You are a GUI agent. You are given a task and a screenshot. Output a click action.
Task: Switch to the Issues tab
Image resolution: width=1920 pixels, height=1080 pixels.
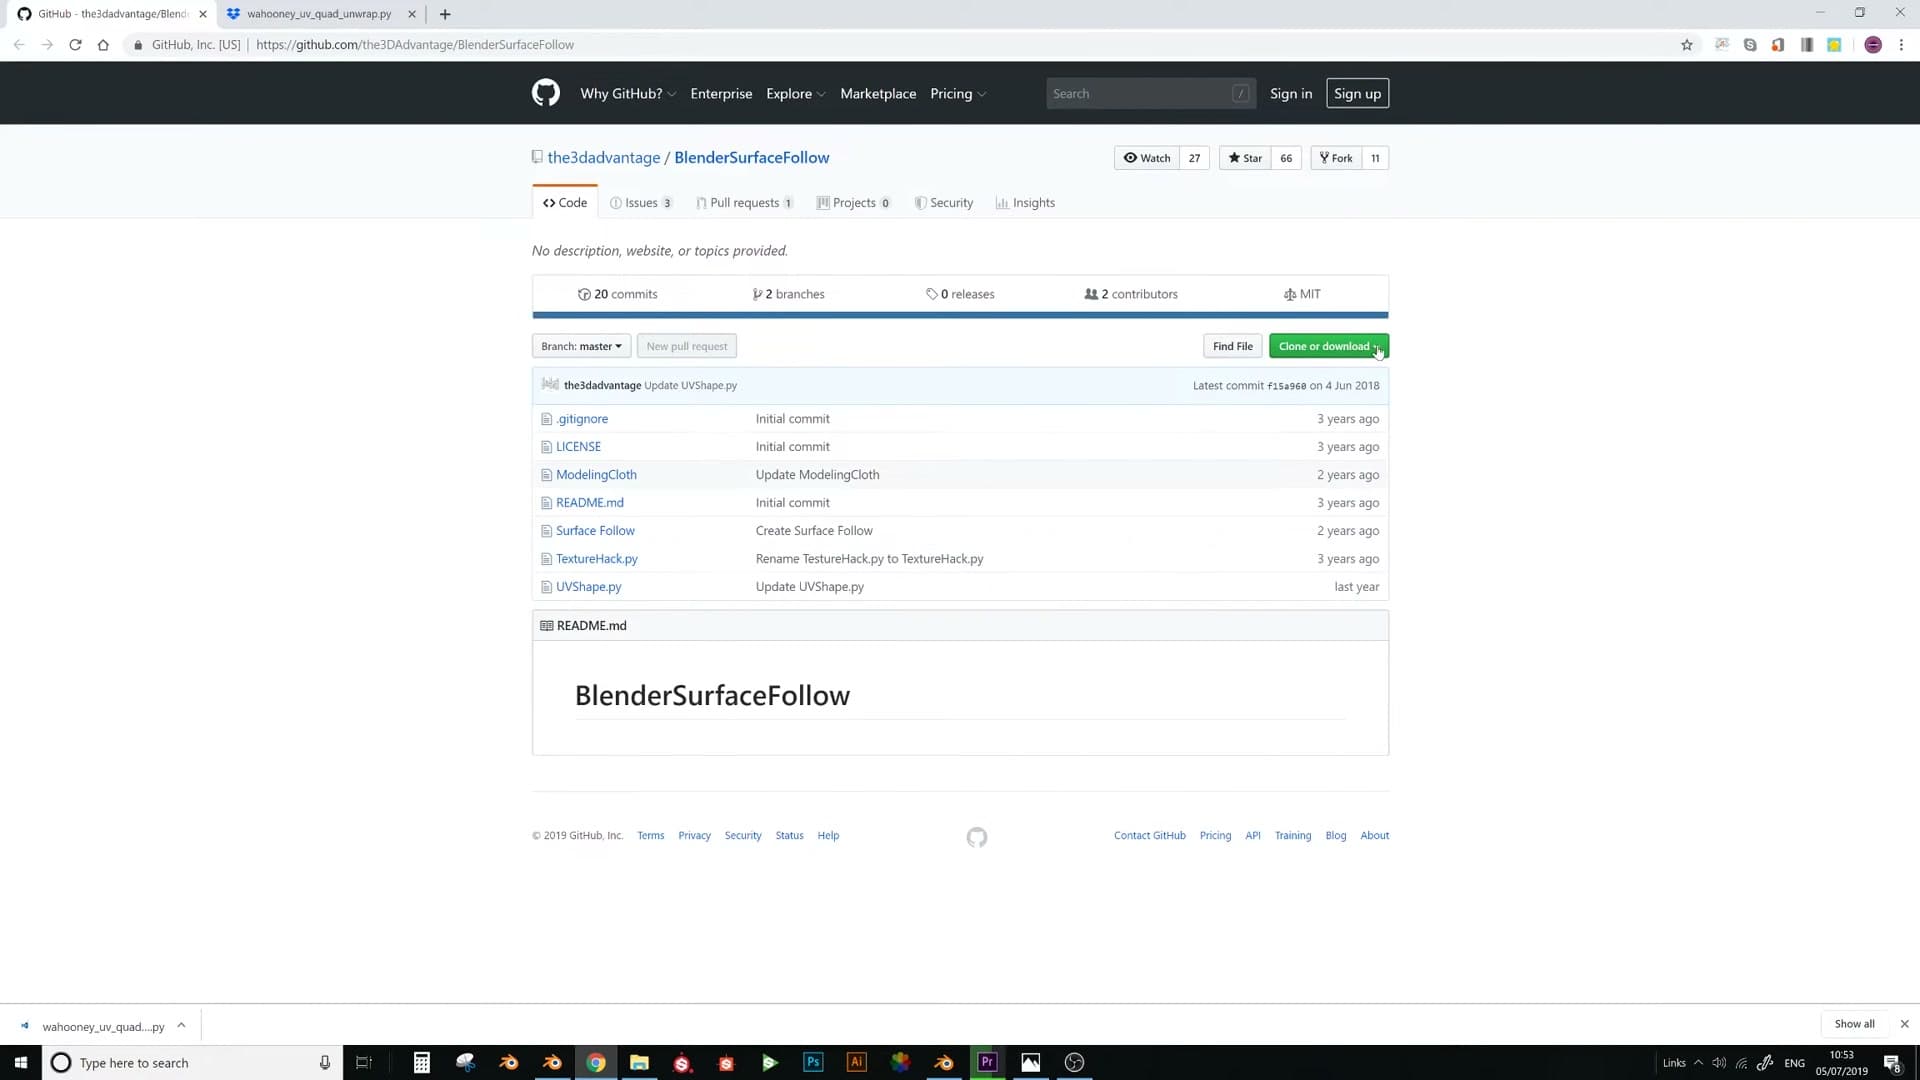(x=641, y=202)
